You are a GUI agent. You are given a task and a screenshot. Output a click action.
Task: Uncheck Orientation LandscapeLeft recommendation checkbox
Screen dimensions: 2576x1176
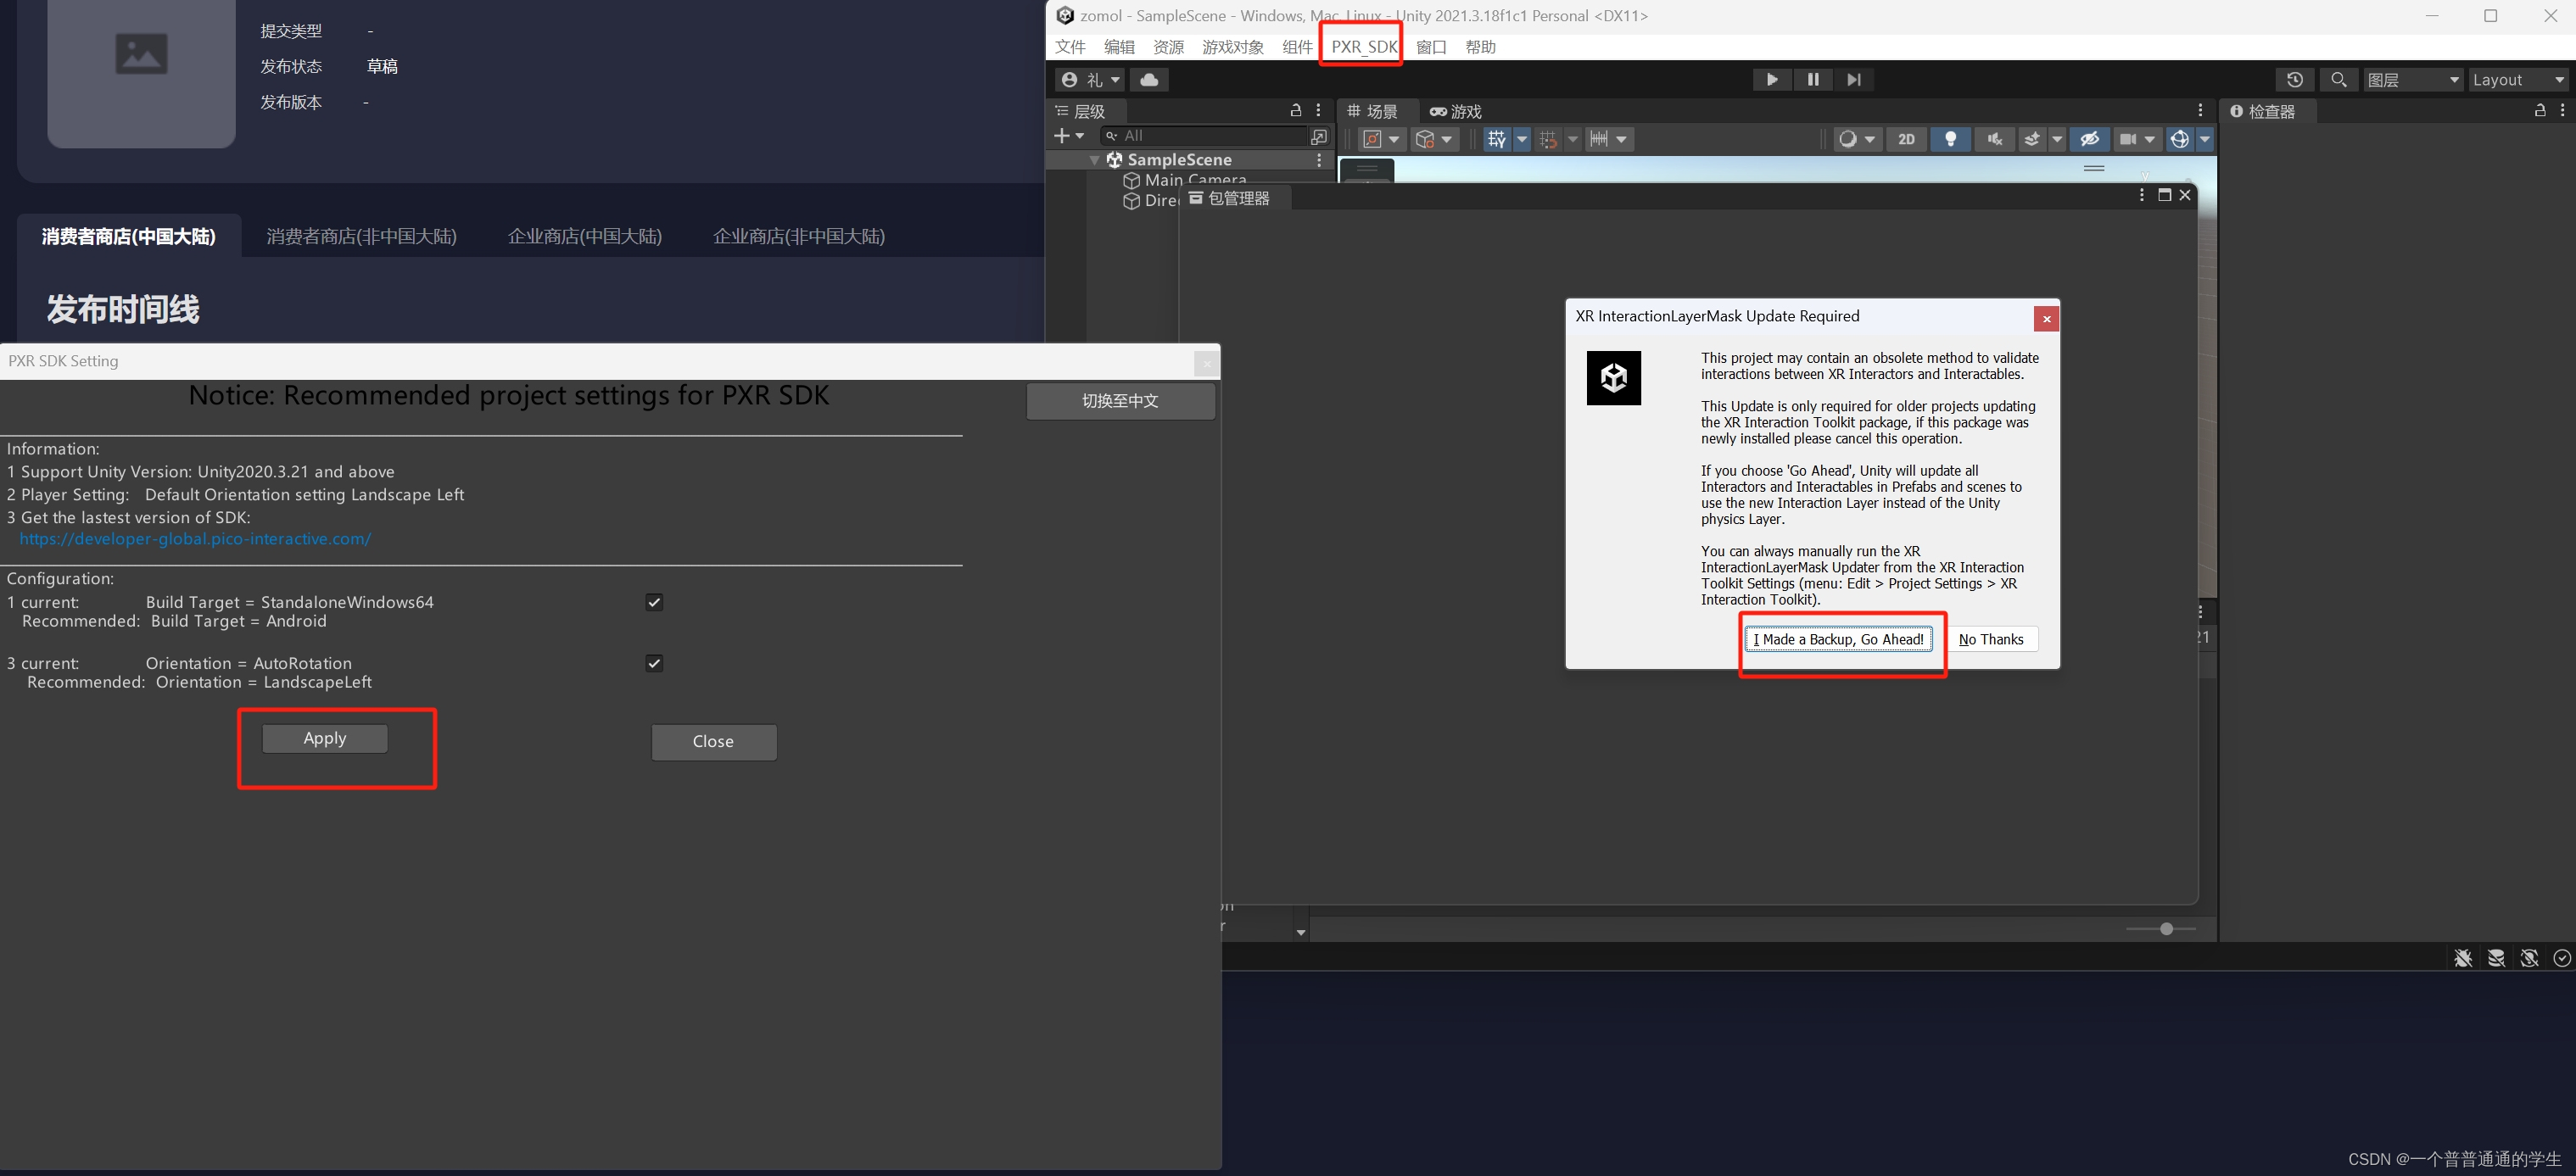654,663
